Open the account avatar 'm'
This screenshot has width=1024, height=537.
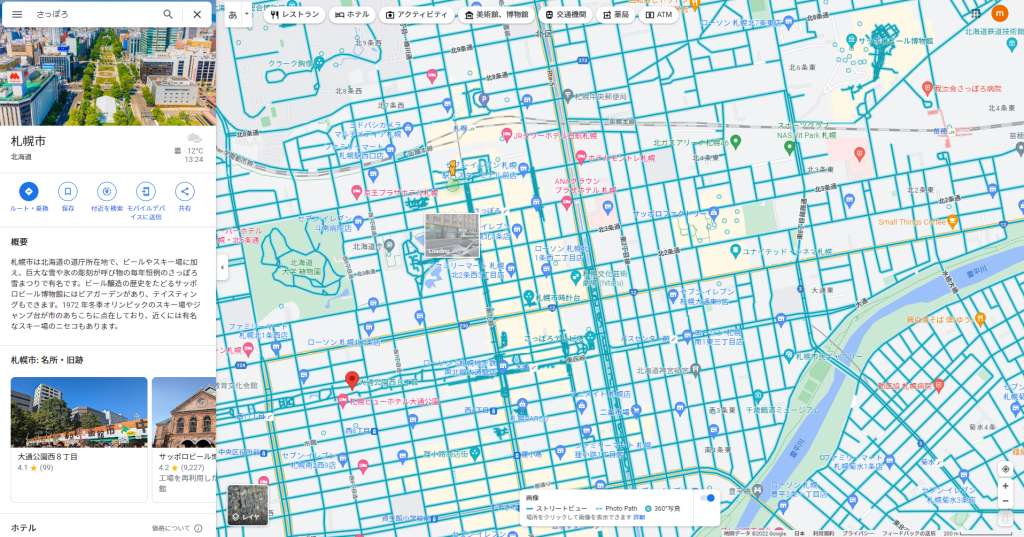999,13
